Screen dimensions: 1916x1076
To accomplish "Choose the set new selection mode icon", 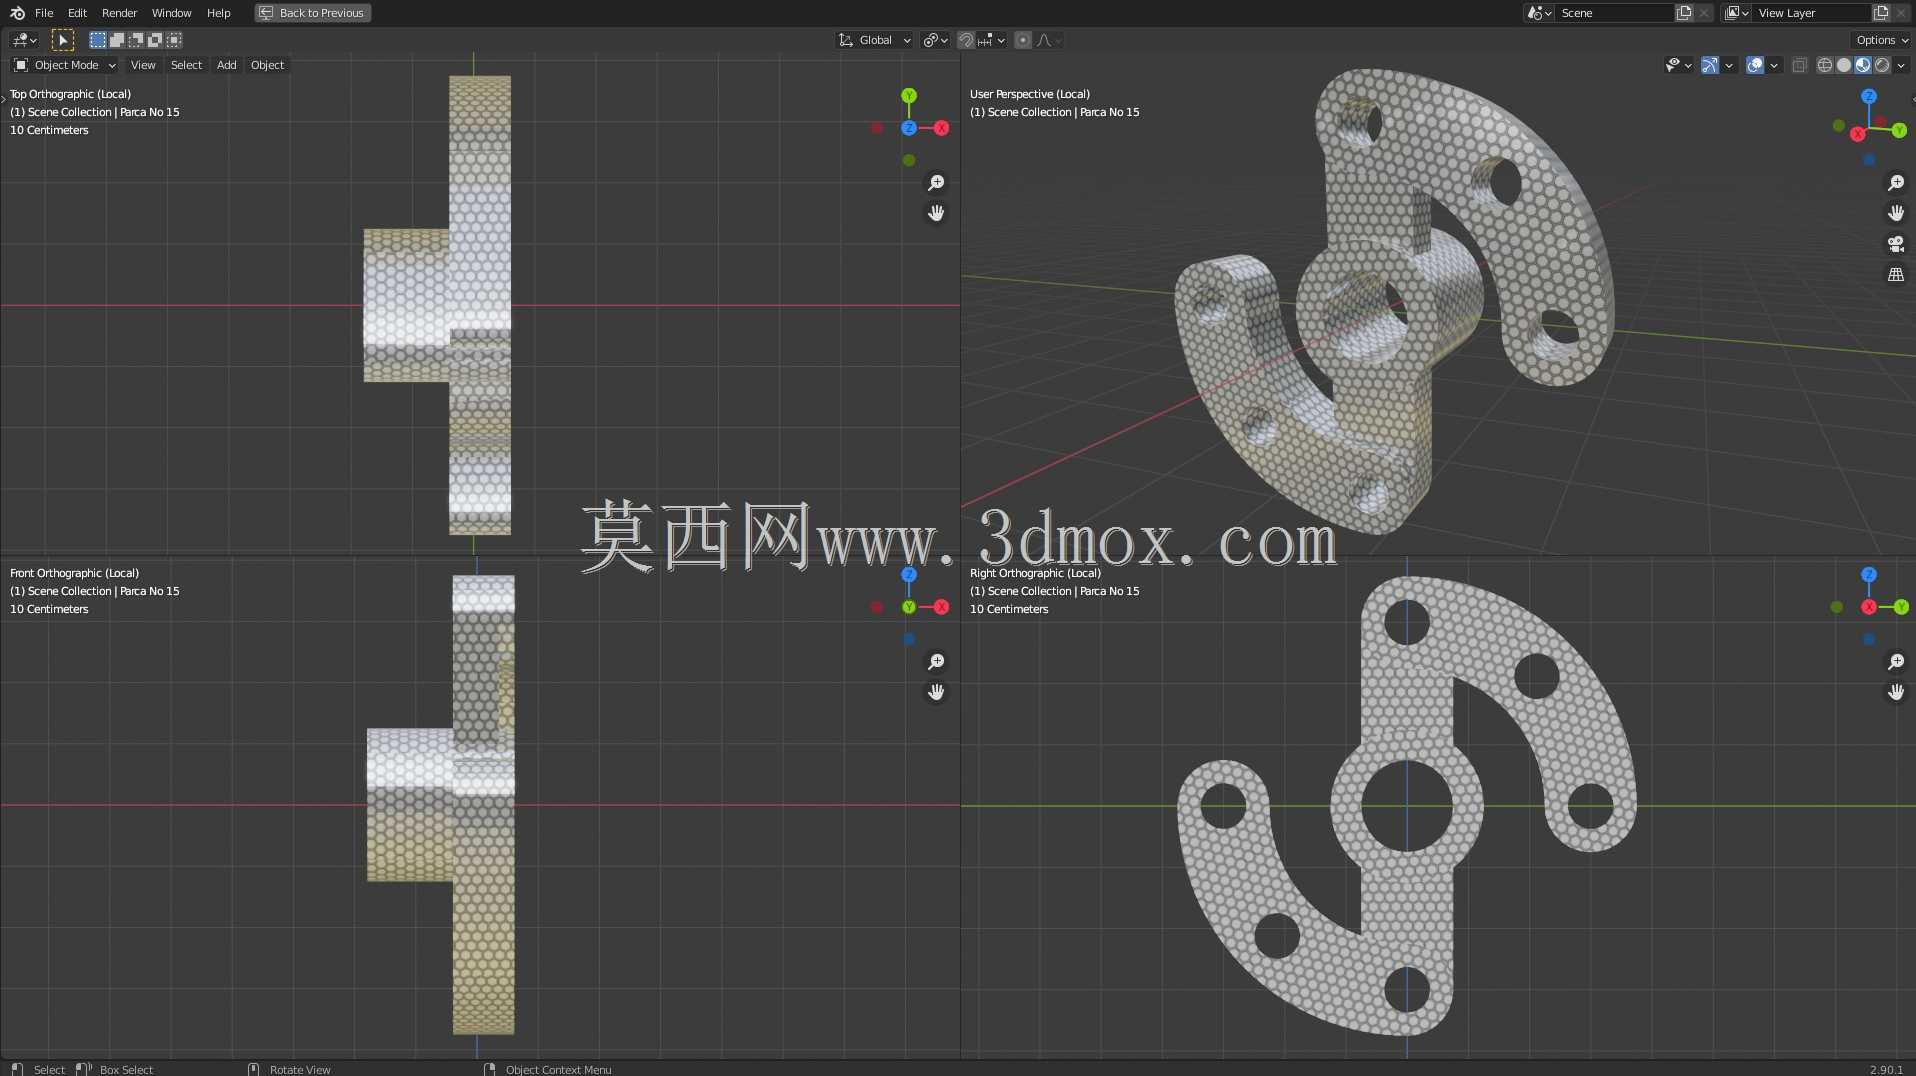I will coord(97,40).
